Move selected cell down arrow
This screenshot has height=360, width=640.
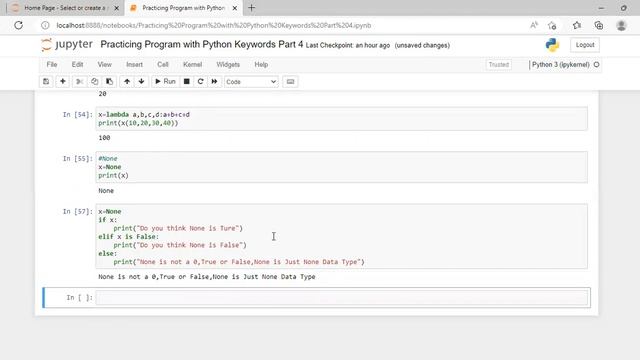tap(141, 82)
